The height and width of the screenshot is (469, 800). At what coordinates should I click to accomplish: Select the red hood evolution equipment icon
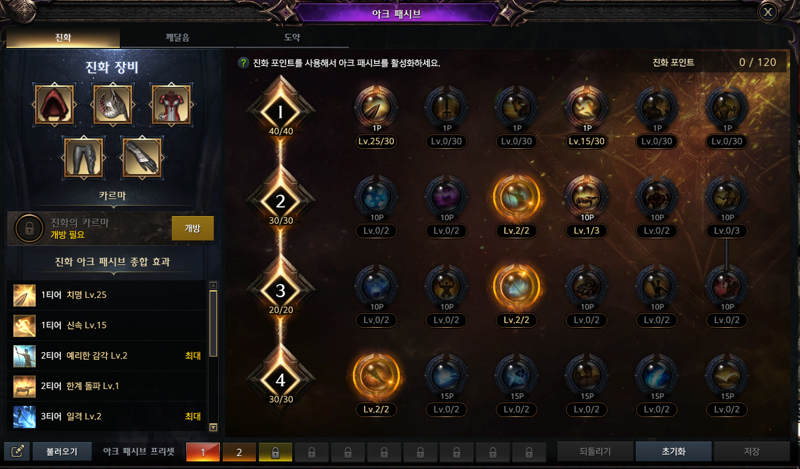(x=54, y=105)
